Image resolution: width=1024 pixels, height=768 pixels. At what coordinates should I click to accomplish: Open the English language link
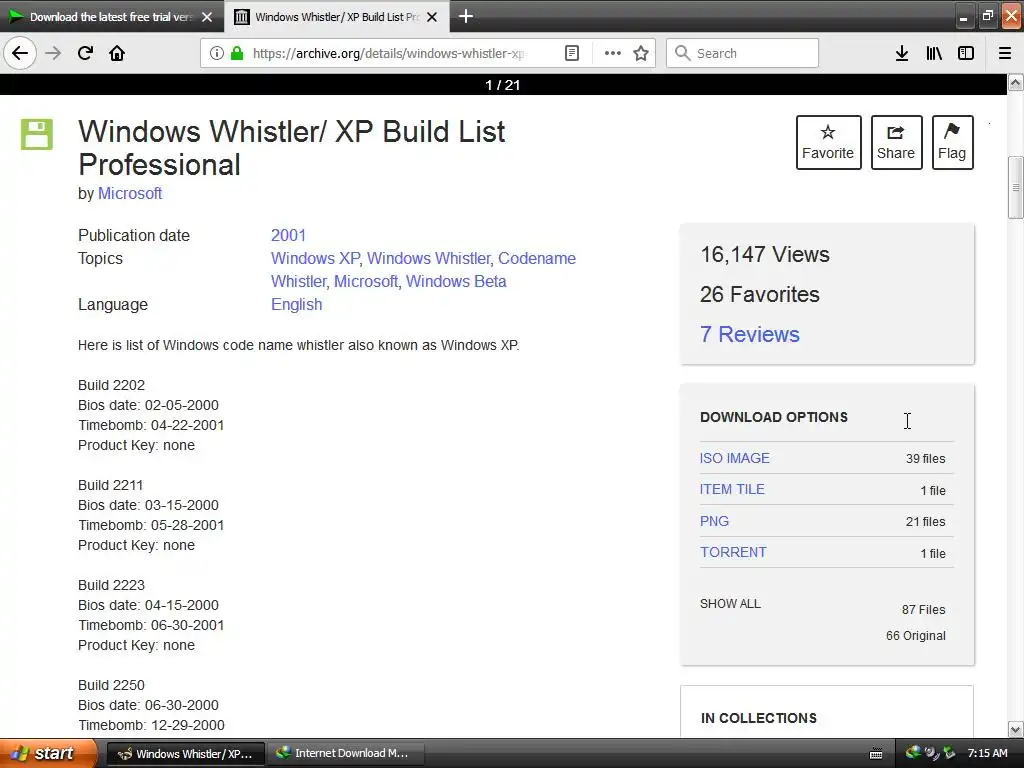296,304
